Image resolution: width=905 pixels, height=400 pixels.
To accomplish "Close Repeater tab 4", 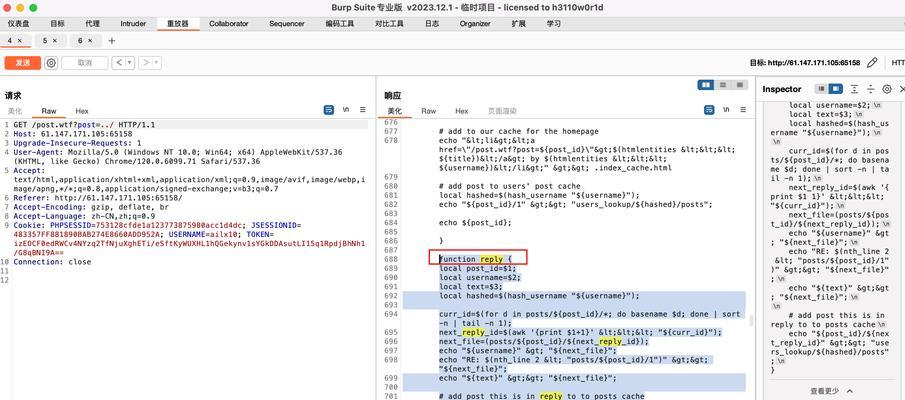I will click(19, 40).
